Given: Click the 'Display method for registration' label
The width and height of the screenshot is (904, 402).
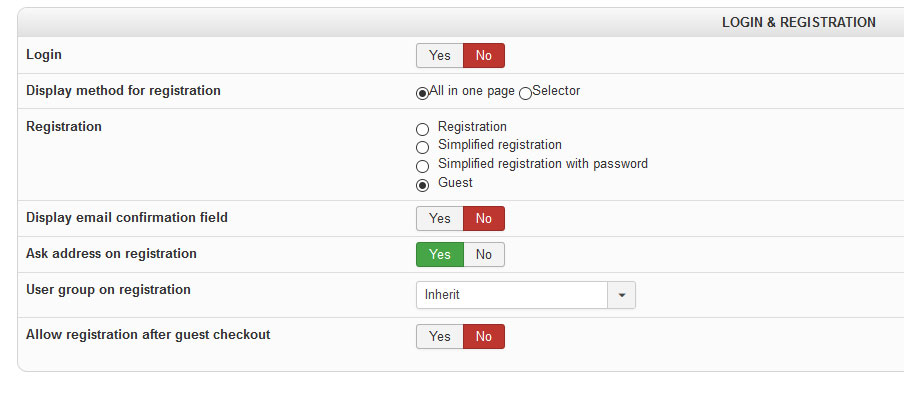Looking at the screenshot, I should pyautogui.click(x=123, y=91).
